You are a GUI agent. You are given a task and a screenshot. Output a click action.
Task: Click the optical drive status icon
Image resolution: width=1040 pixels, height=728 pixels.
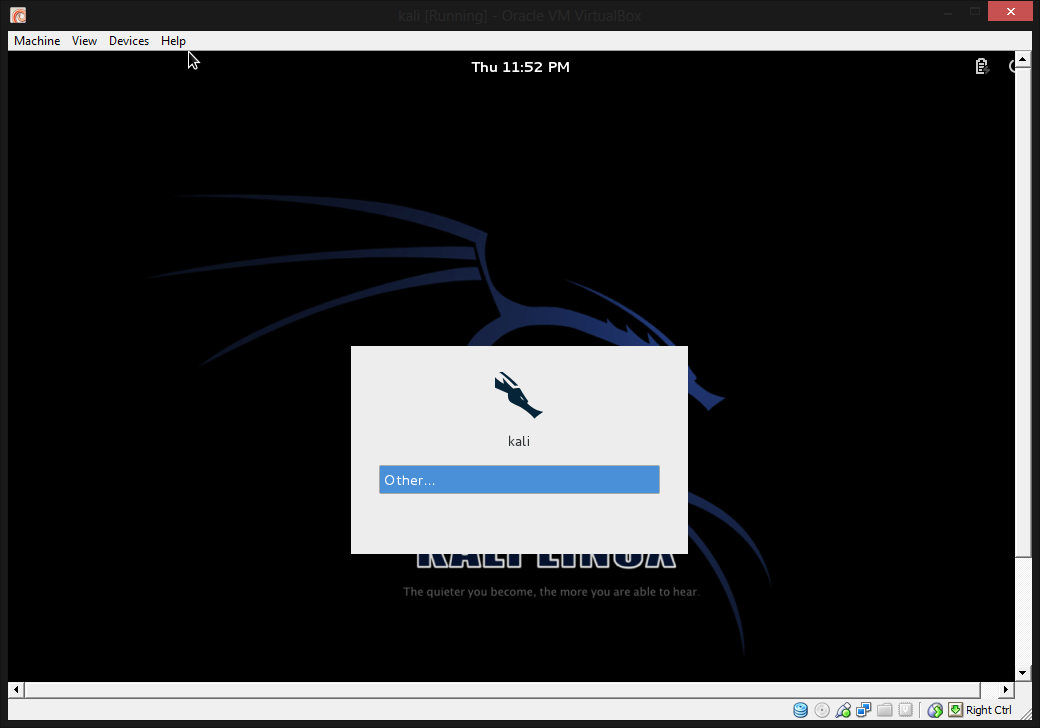point(822,710)
